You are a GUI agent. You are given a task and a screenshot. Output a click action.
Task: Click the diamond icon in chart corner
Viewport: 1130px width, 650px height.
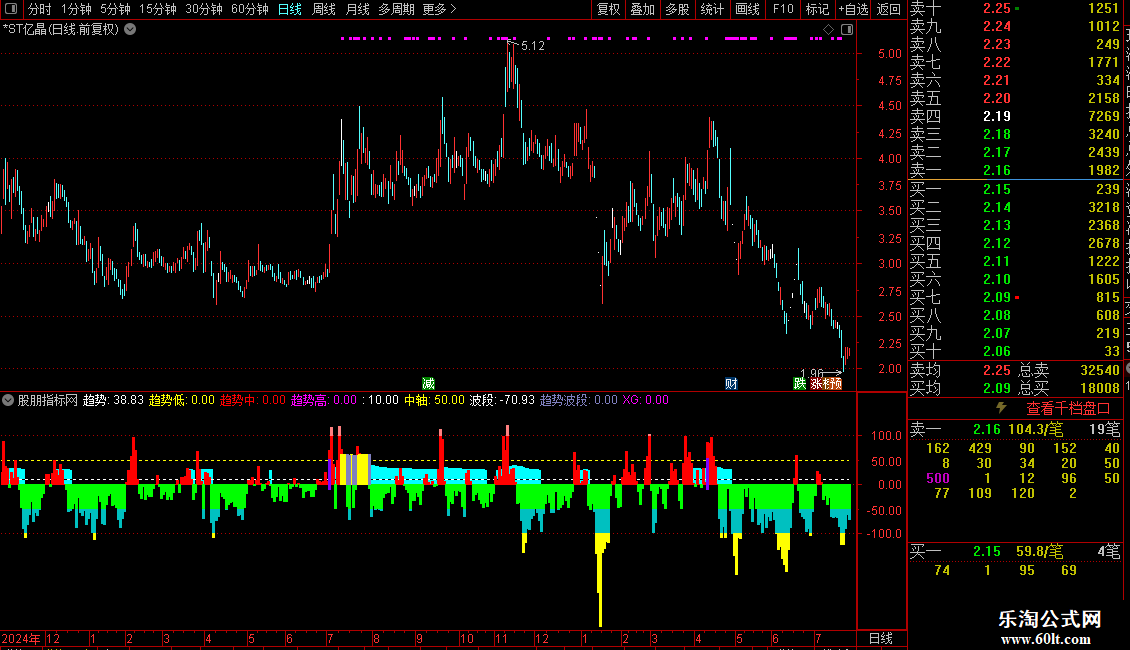pos(828,30)
